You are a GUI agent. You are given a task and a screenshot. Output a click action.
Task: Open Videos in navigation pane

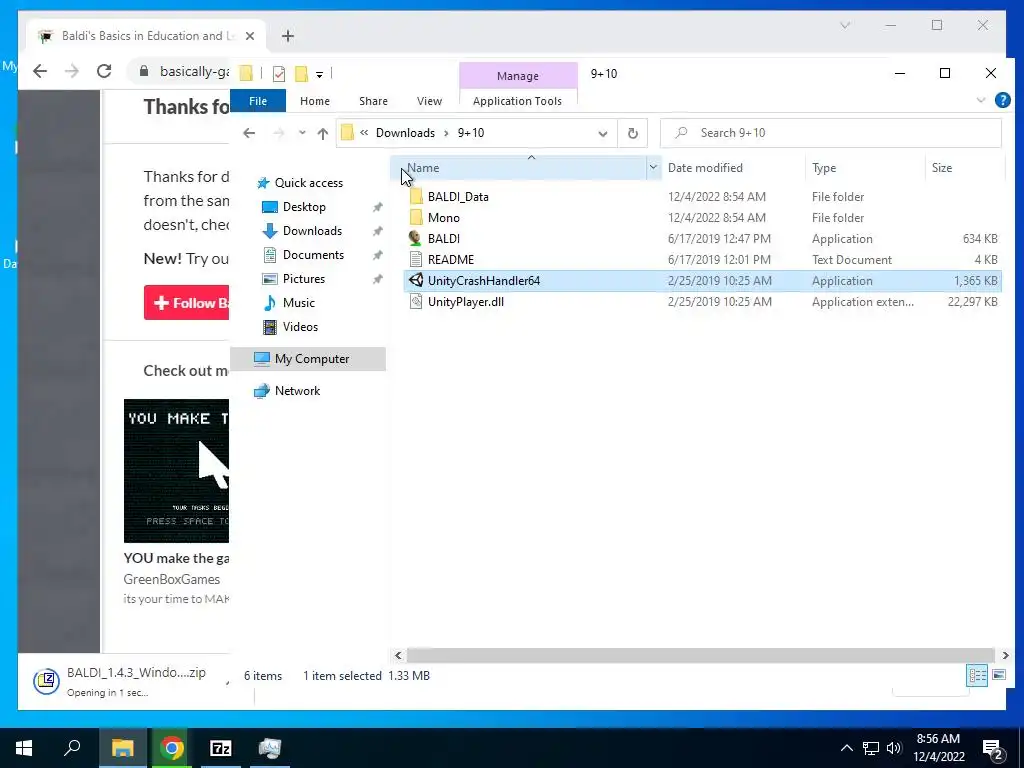pos(300,327)
